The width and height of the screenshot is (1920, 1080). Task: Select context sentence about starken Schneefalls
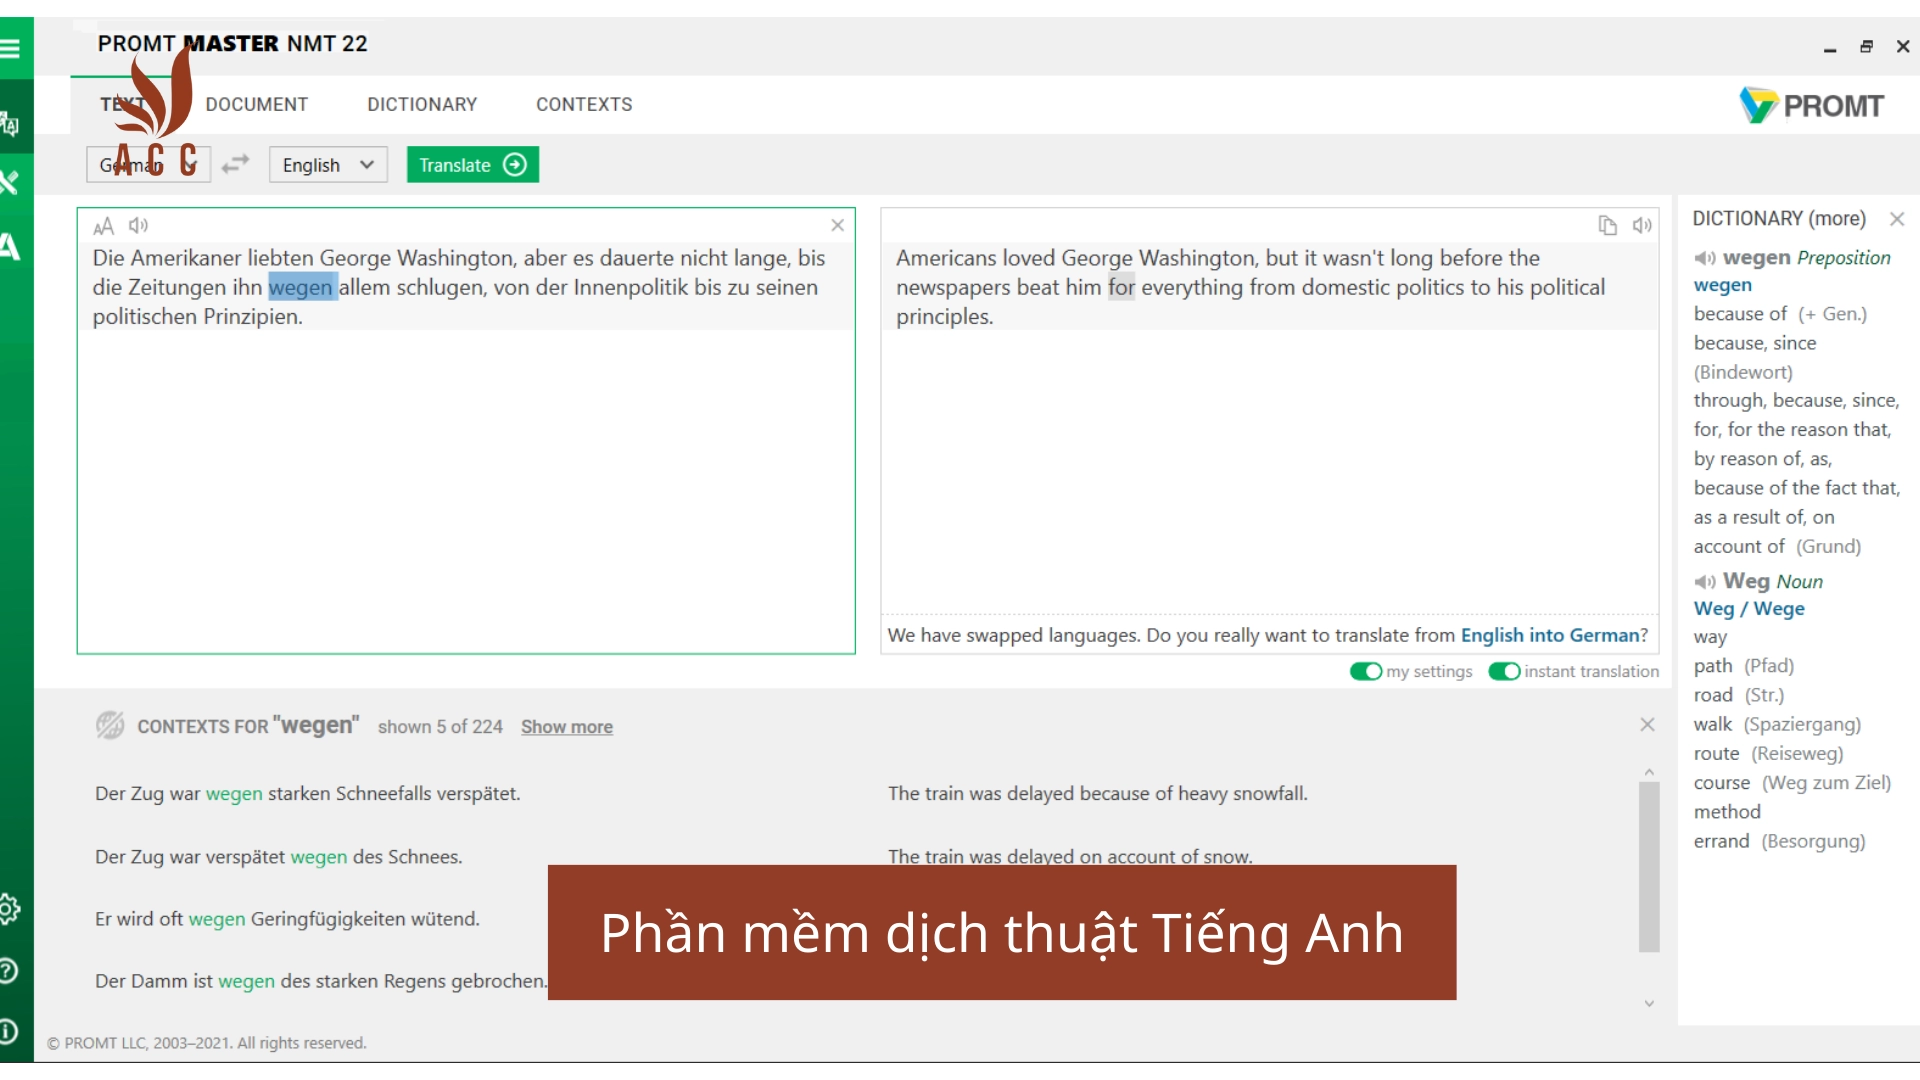click(x=307, y=793)
